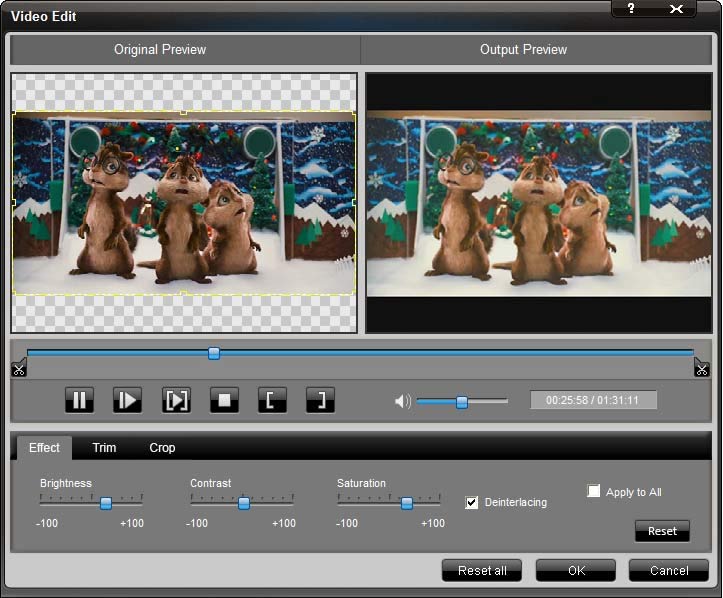Click the playback timecode field
Viewport: 723px width, 598px height.
pos(593,401)
